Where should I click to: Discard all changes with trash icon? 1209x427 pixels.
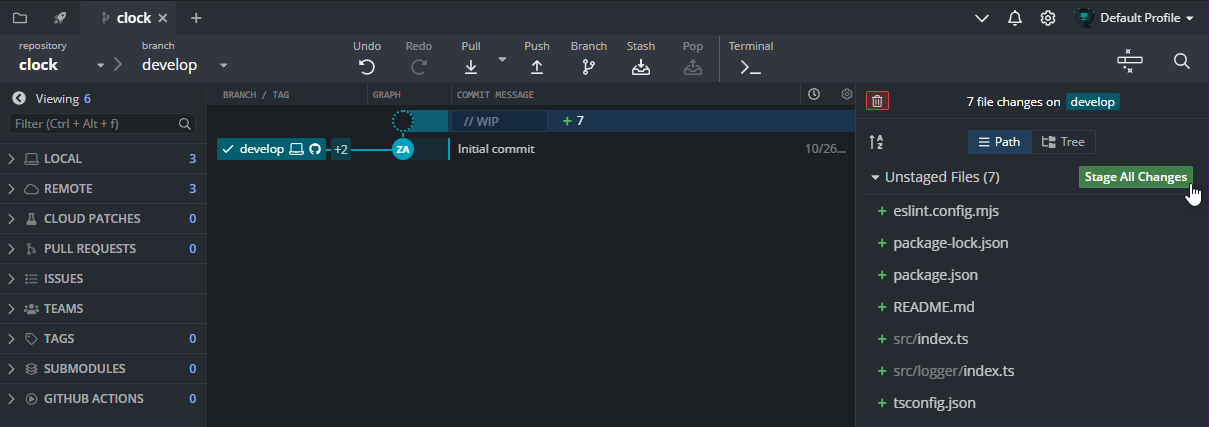coord(877,101)
